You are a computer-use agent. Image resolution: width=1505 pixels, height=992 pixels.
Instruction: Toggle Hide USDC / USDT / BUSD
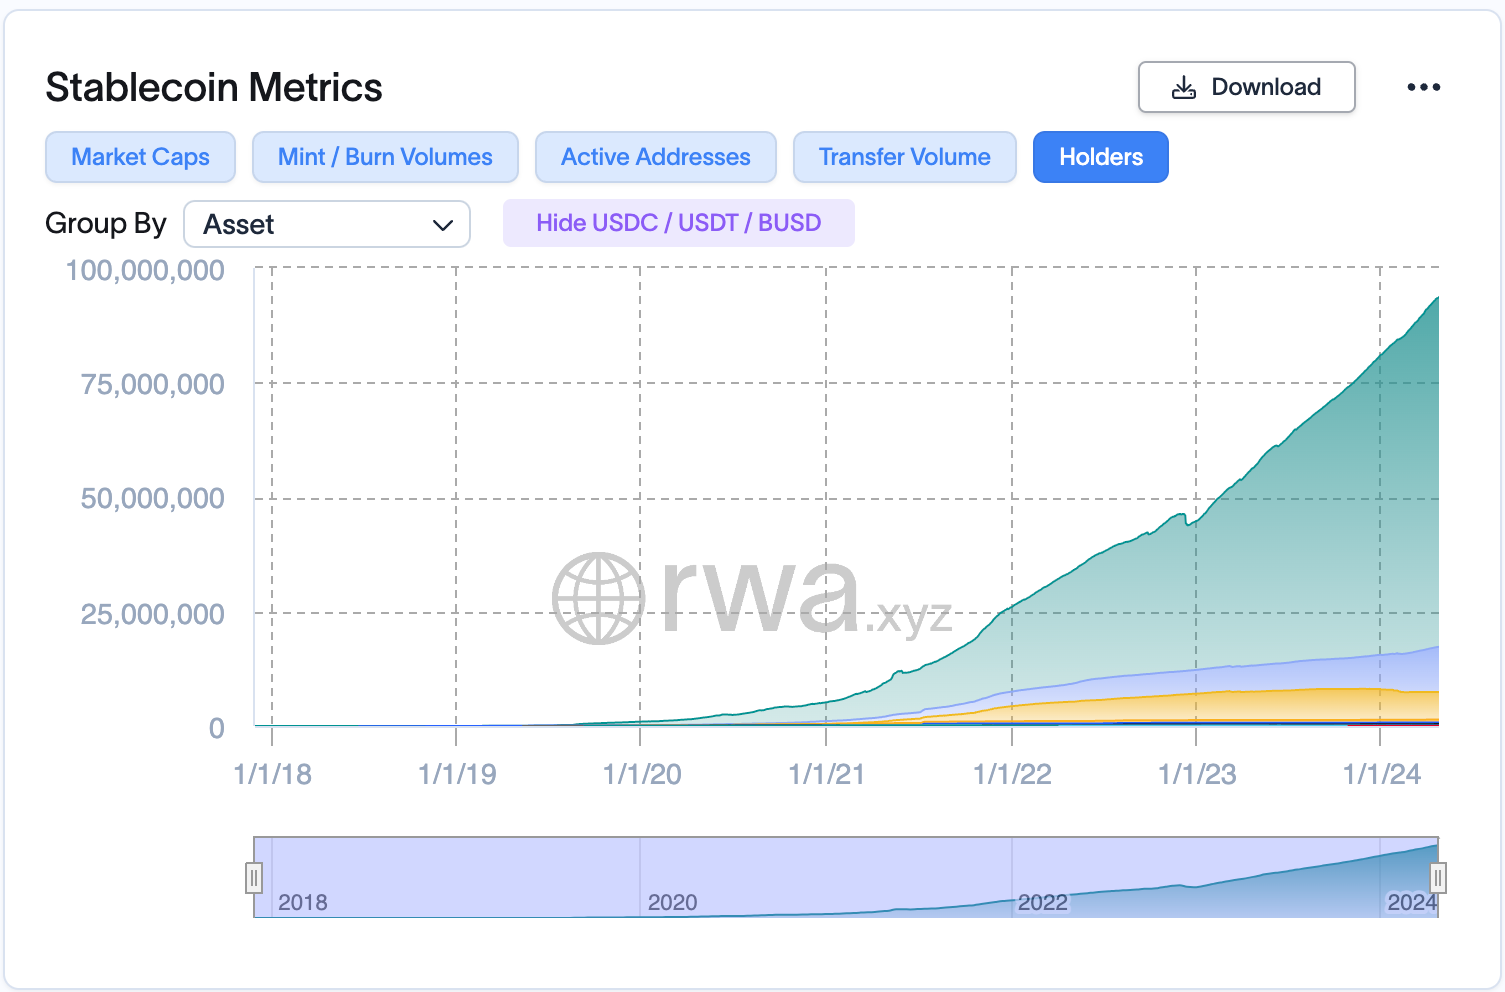coord(678,222)
